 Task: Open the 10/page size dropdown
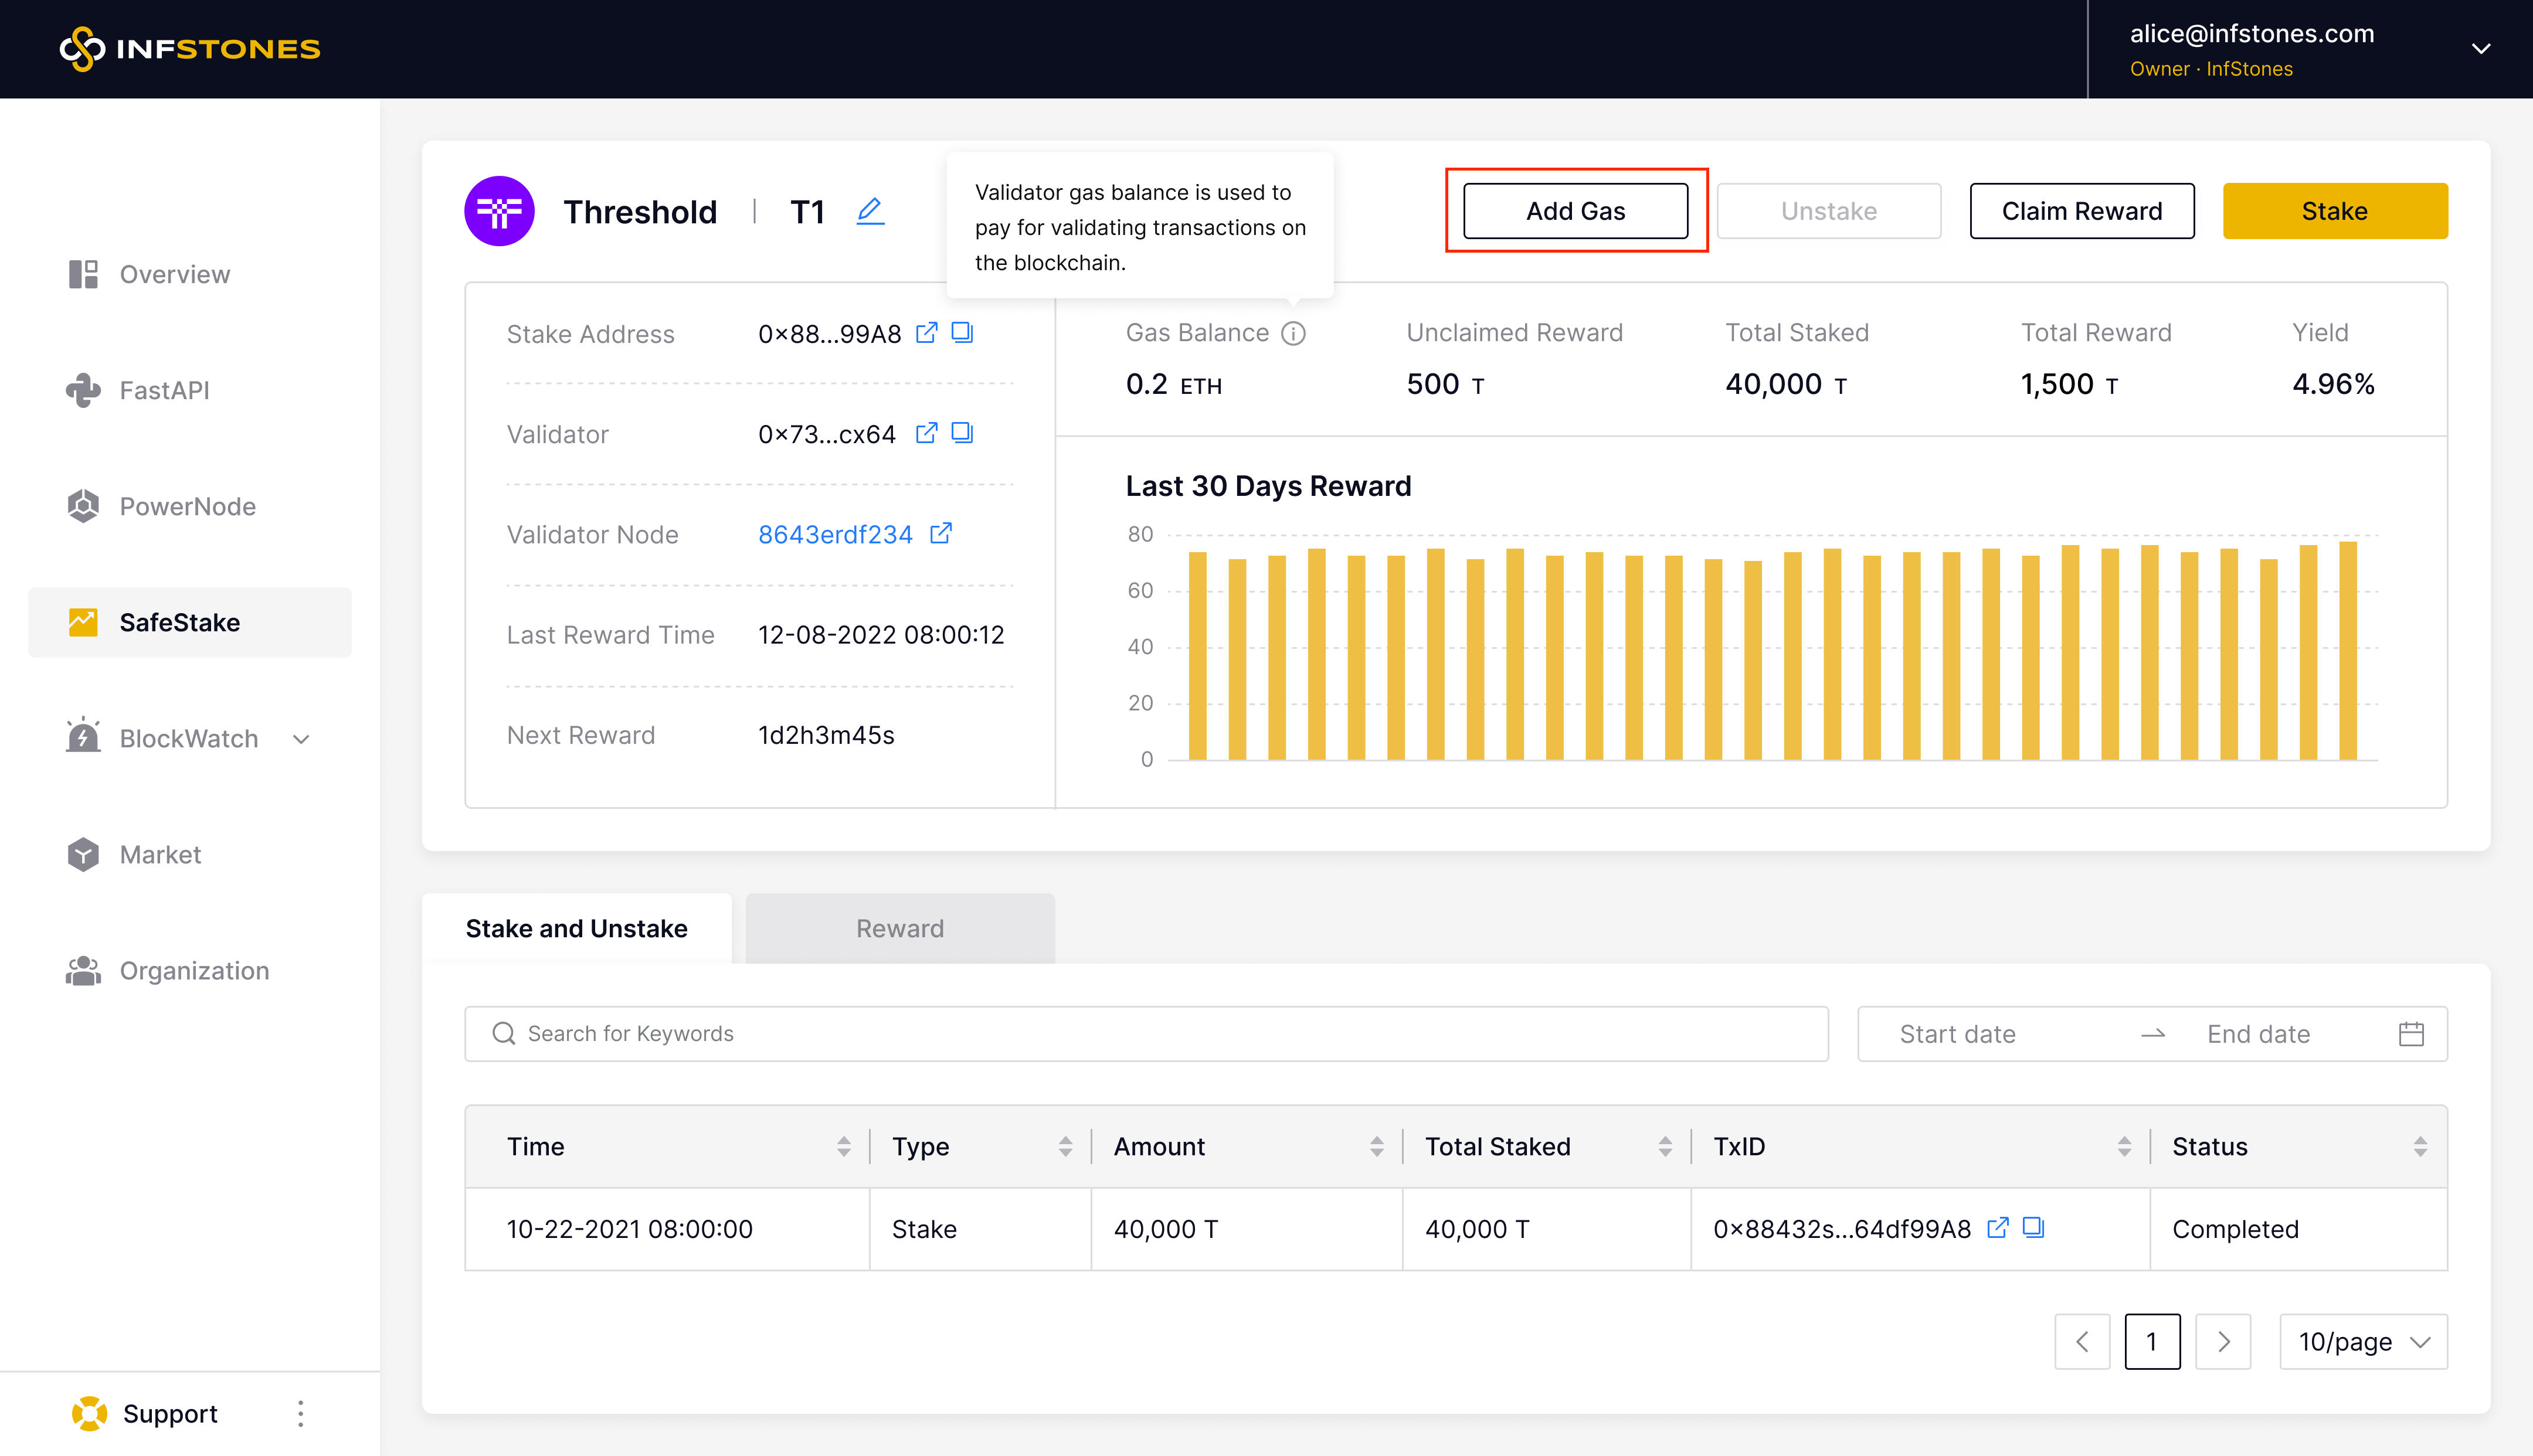click(x=2363, y=1342)
